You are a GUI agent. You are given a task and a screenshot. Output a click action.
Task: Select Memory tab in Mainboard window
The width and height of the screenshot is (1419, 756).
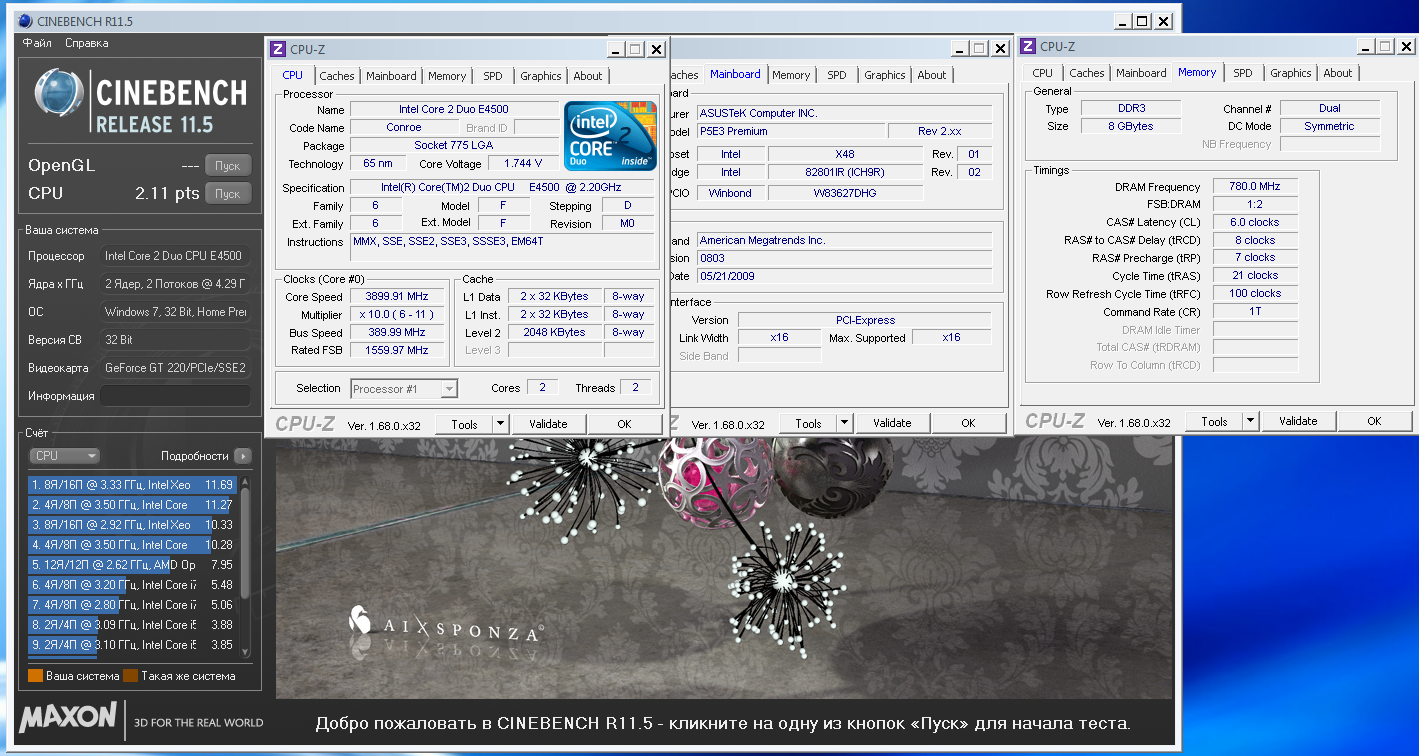pyautogui.click(x=791, y=75)
